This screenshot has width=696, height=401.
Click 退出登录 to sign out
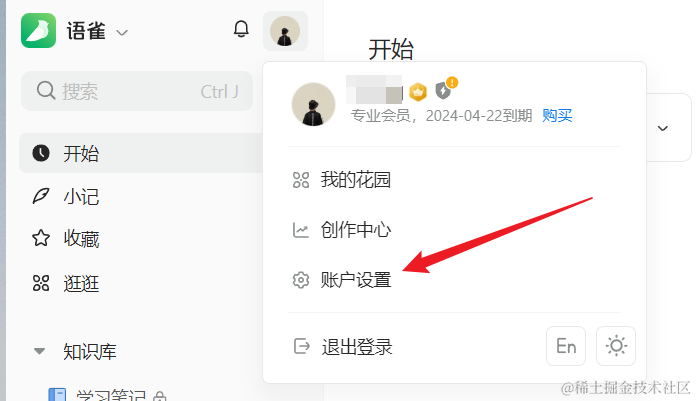click(x=343, y=347)
